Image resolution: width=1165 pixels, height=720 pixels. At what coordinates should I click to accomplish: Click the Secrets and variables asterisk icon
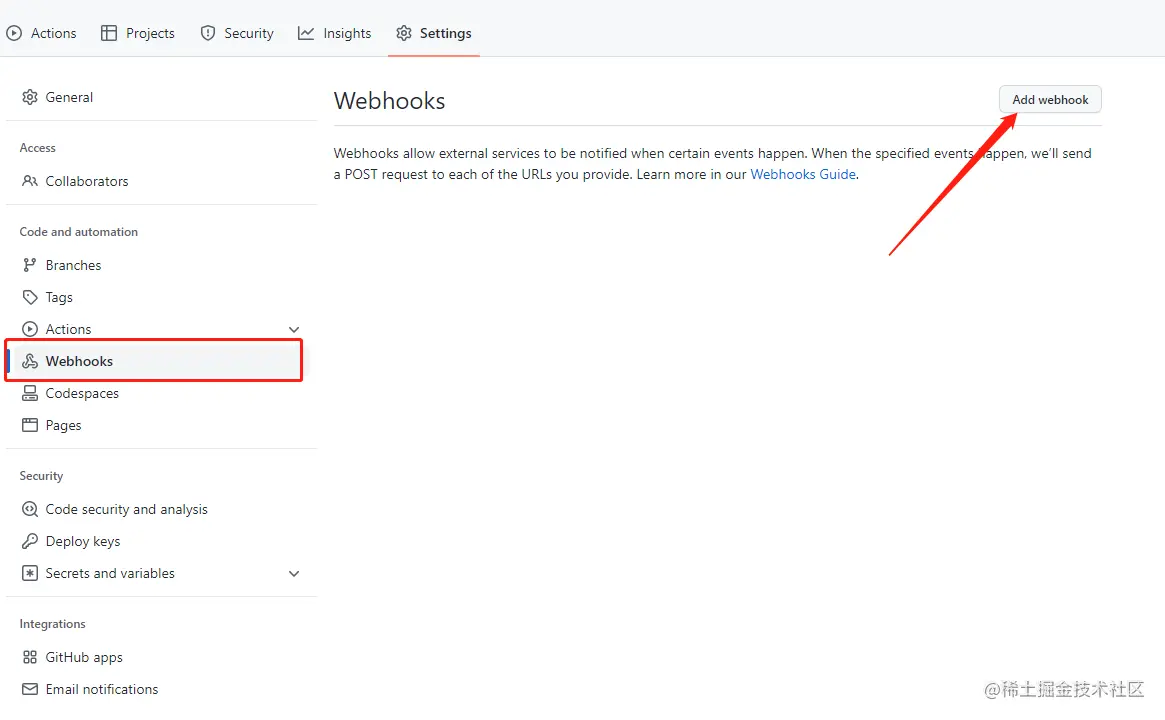click(x=30, y=573)
